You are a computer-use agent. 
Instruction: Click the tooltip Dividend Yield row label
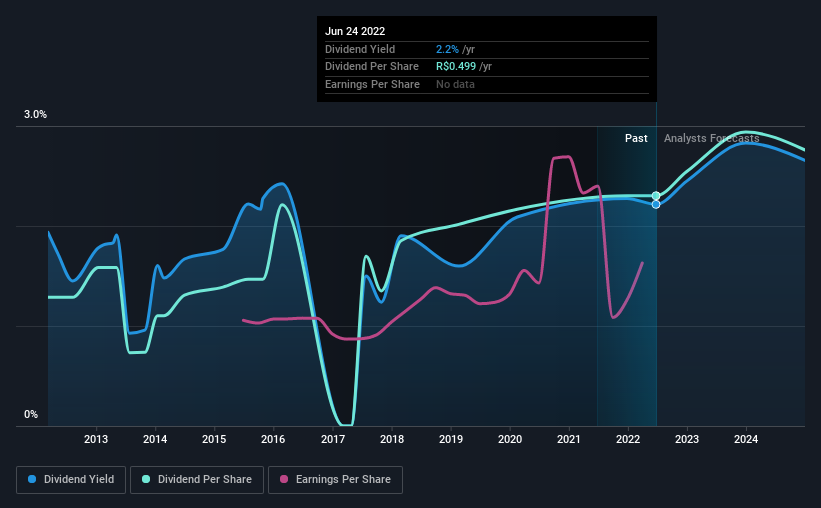360,49
